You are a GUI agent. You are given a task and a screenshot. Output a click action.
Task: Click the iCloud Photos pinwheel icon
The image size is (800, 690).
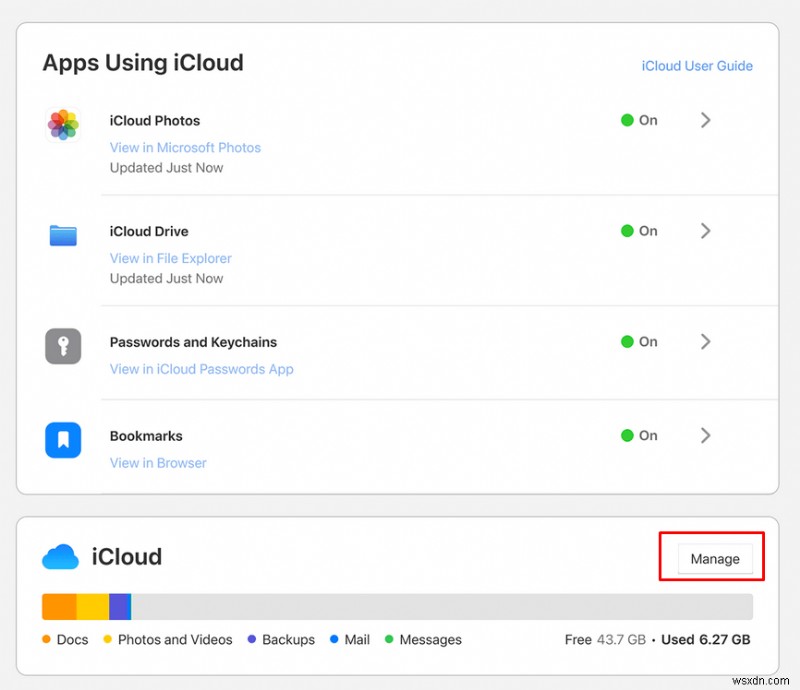63,125
